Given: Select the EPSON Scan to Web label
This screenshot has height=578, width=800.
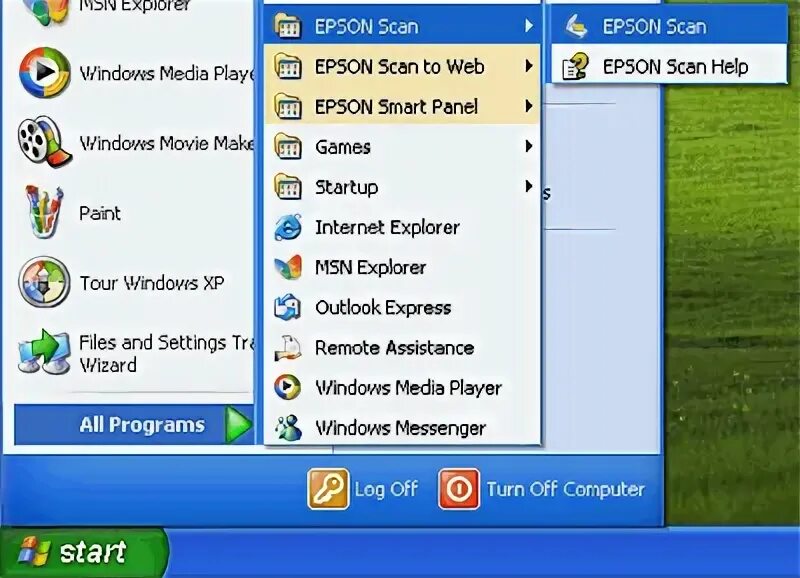Looking at the screenshot, I should 399,67.
